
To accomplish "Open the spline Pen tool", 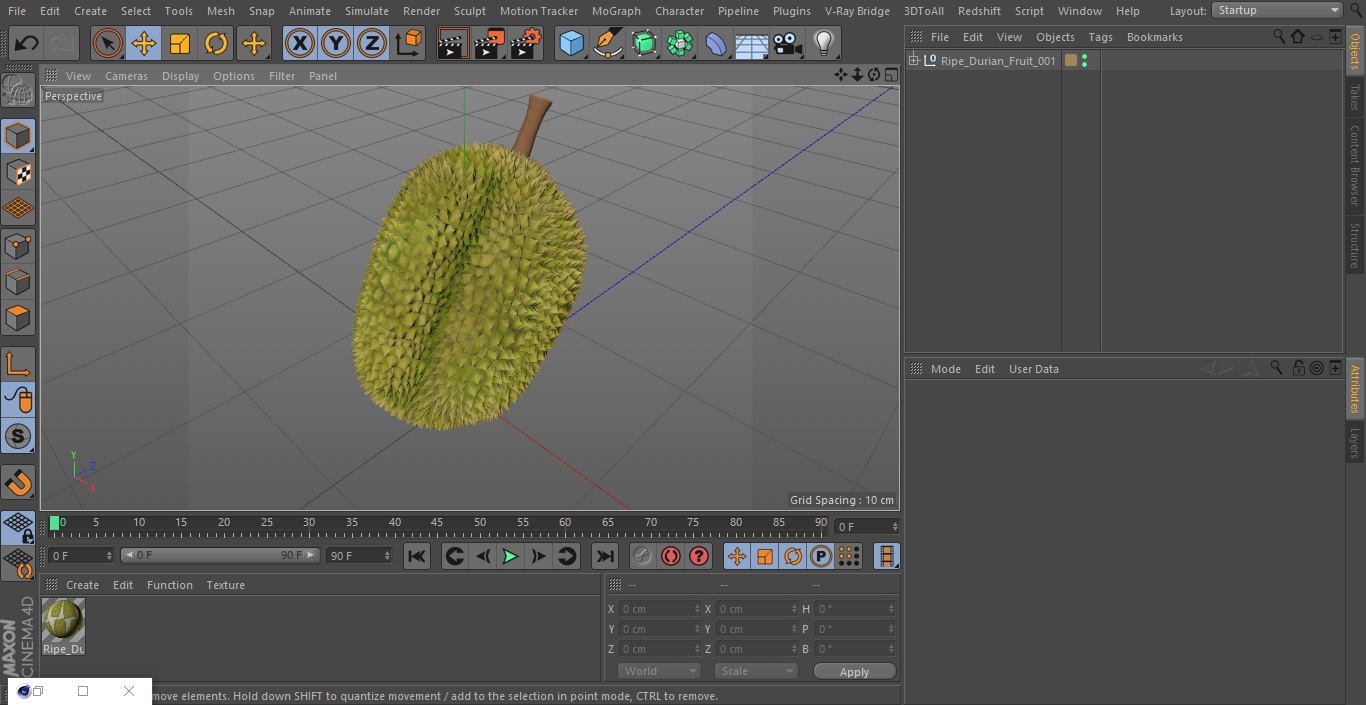I will 607,44.
